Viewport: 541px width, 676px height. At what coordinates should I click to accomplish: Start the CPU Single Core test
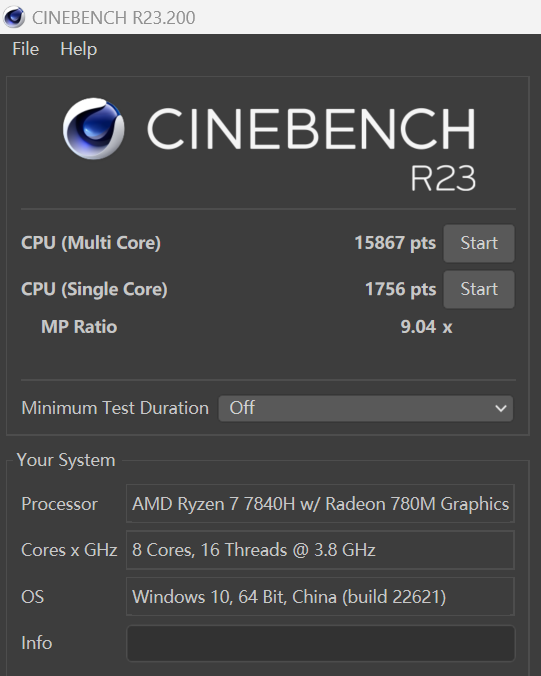tap(479, 289)
